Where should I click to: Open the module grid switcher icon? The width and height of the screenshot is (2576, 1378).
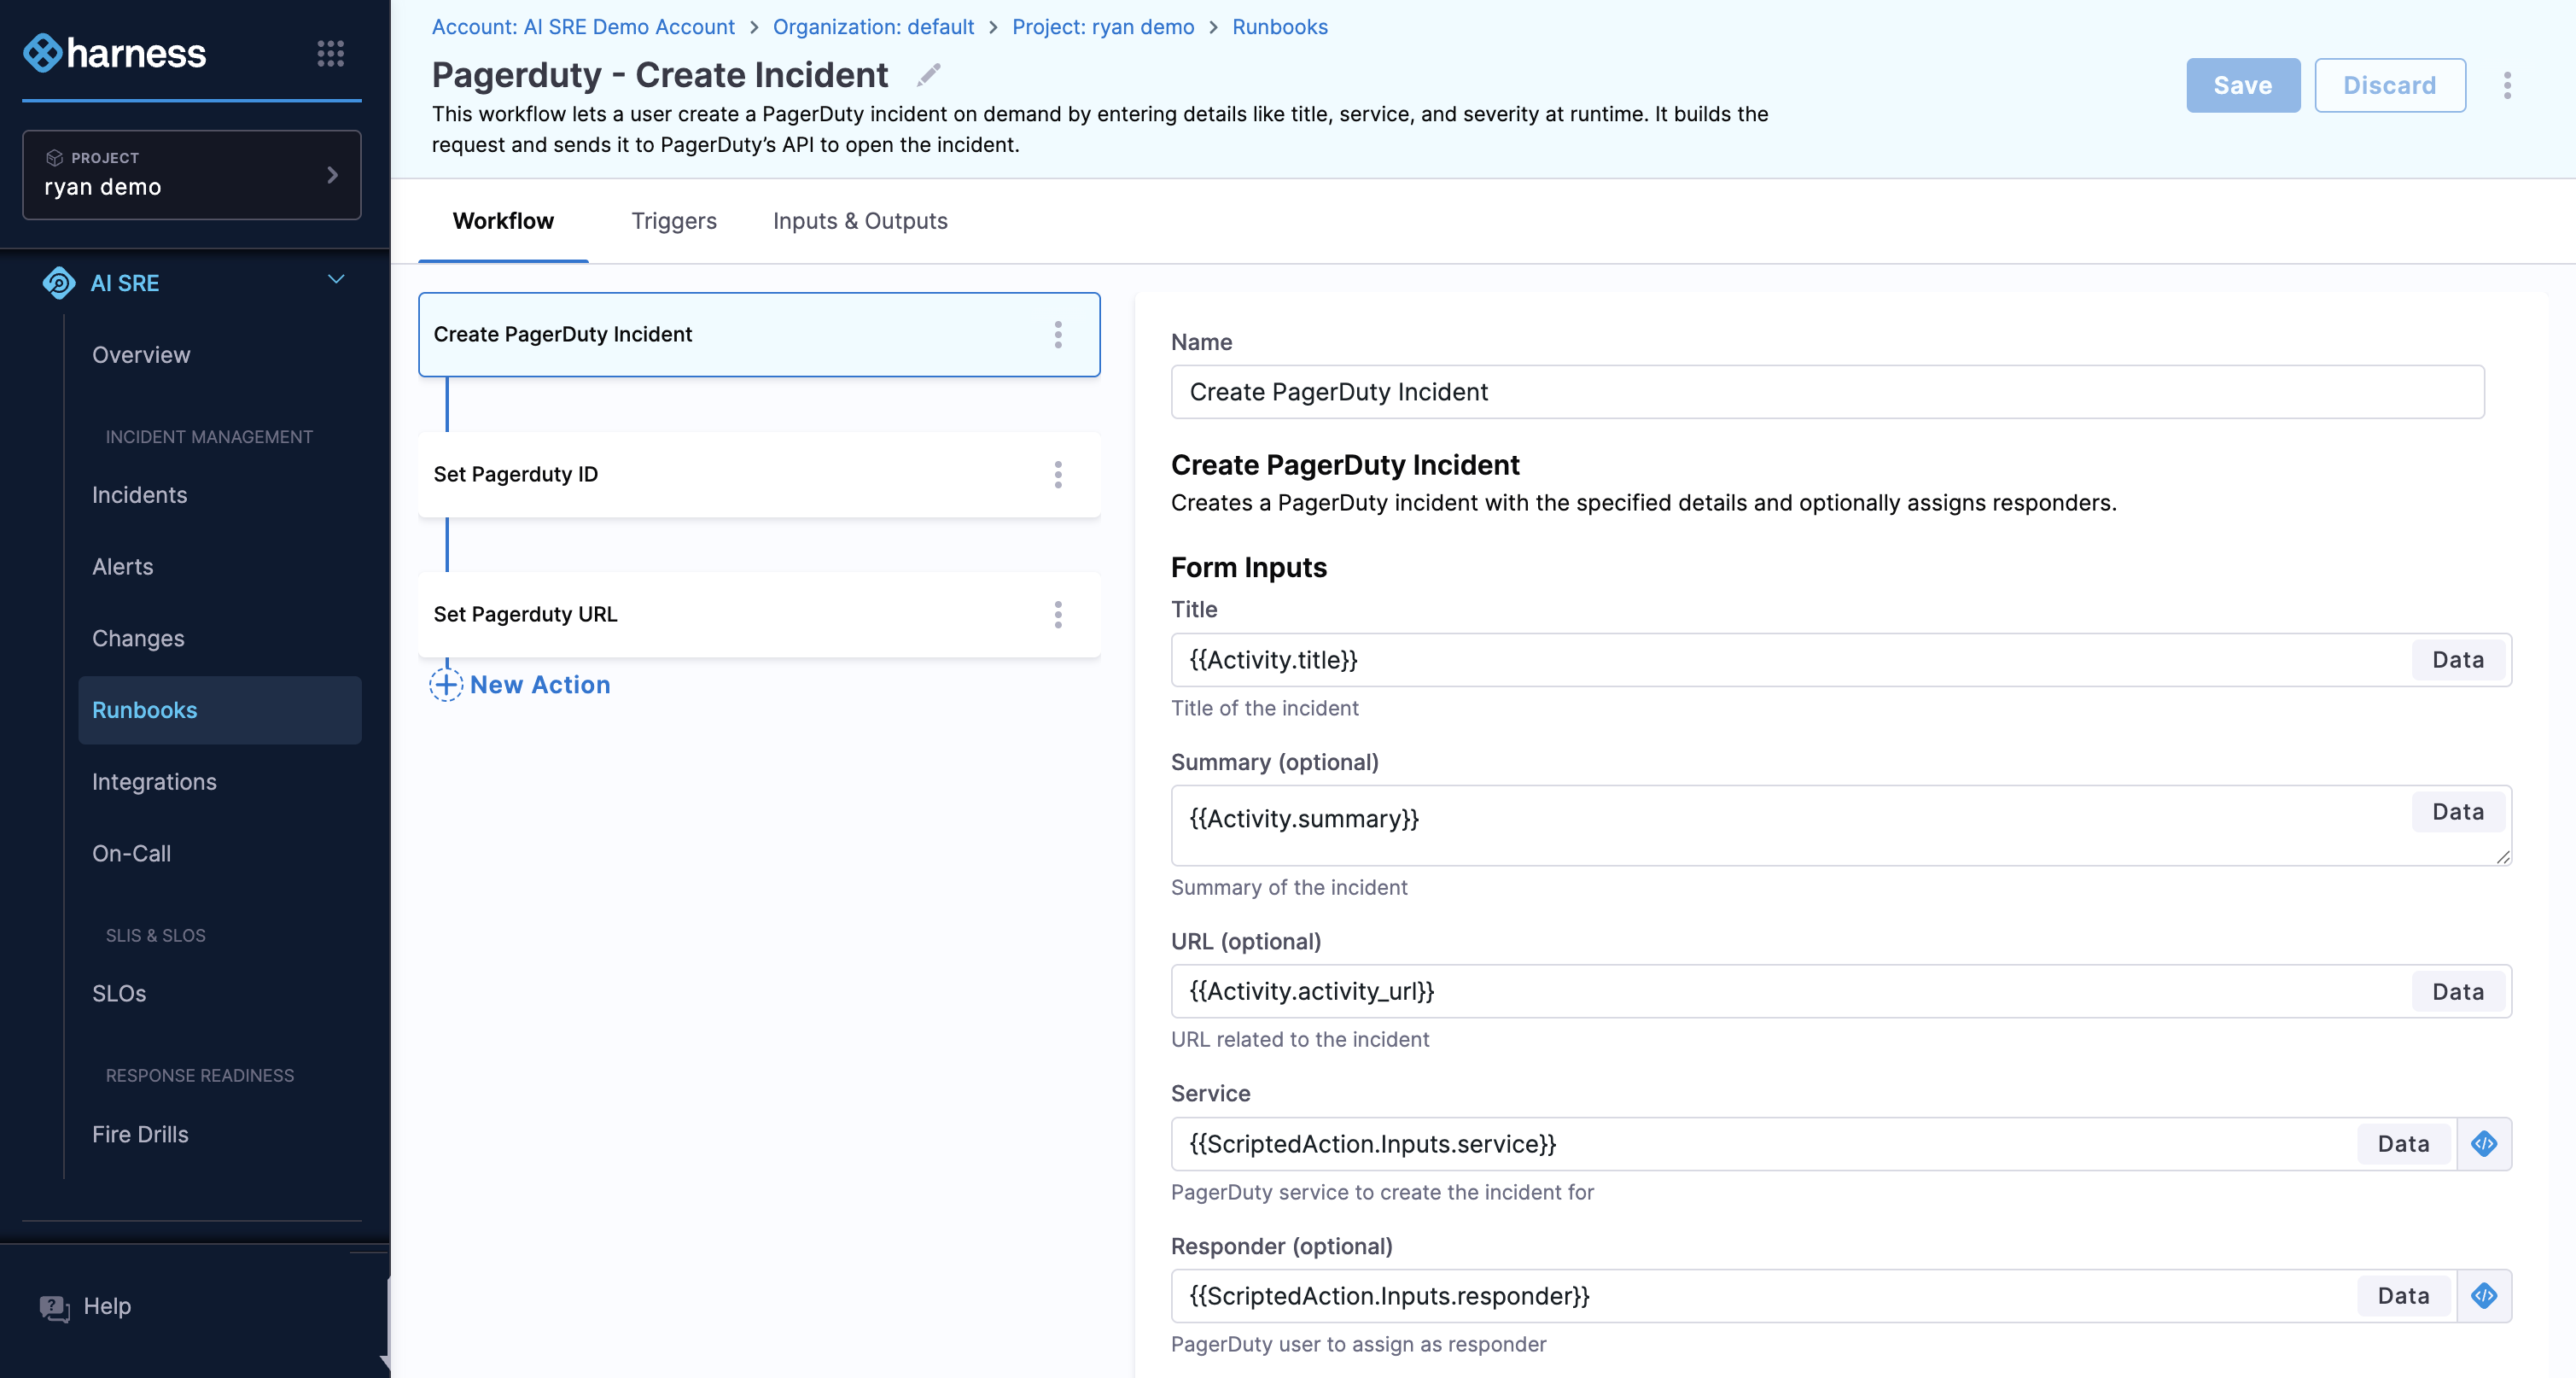(x=330, y=53)
